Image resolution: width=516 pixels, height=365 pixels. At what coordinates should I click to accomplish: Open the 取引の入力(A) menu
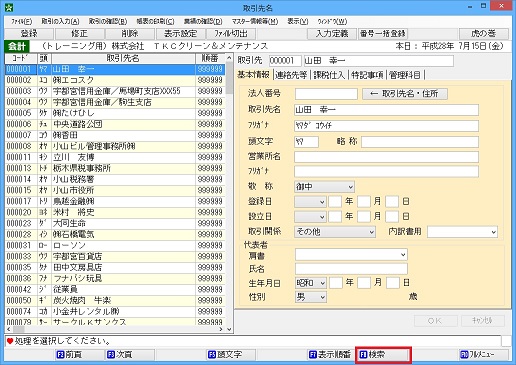[60, 22]
